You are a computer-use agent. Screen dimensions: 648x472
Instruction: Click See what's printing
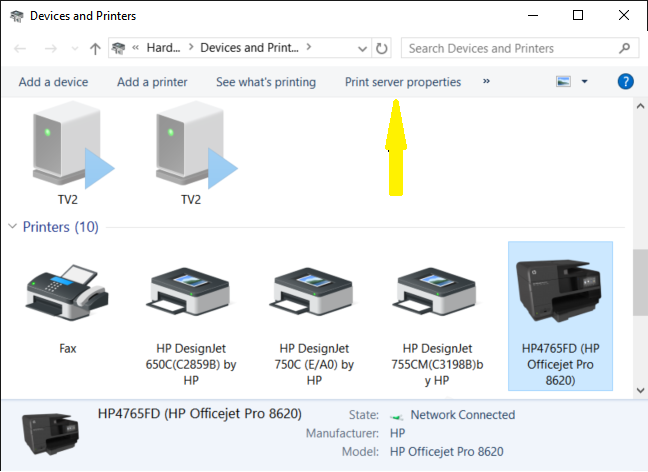pyautogui.click(x=266, y=82)
